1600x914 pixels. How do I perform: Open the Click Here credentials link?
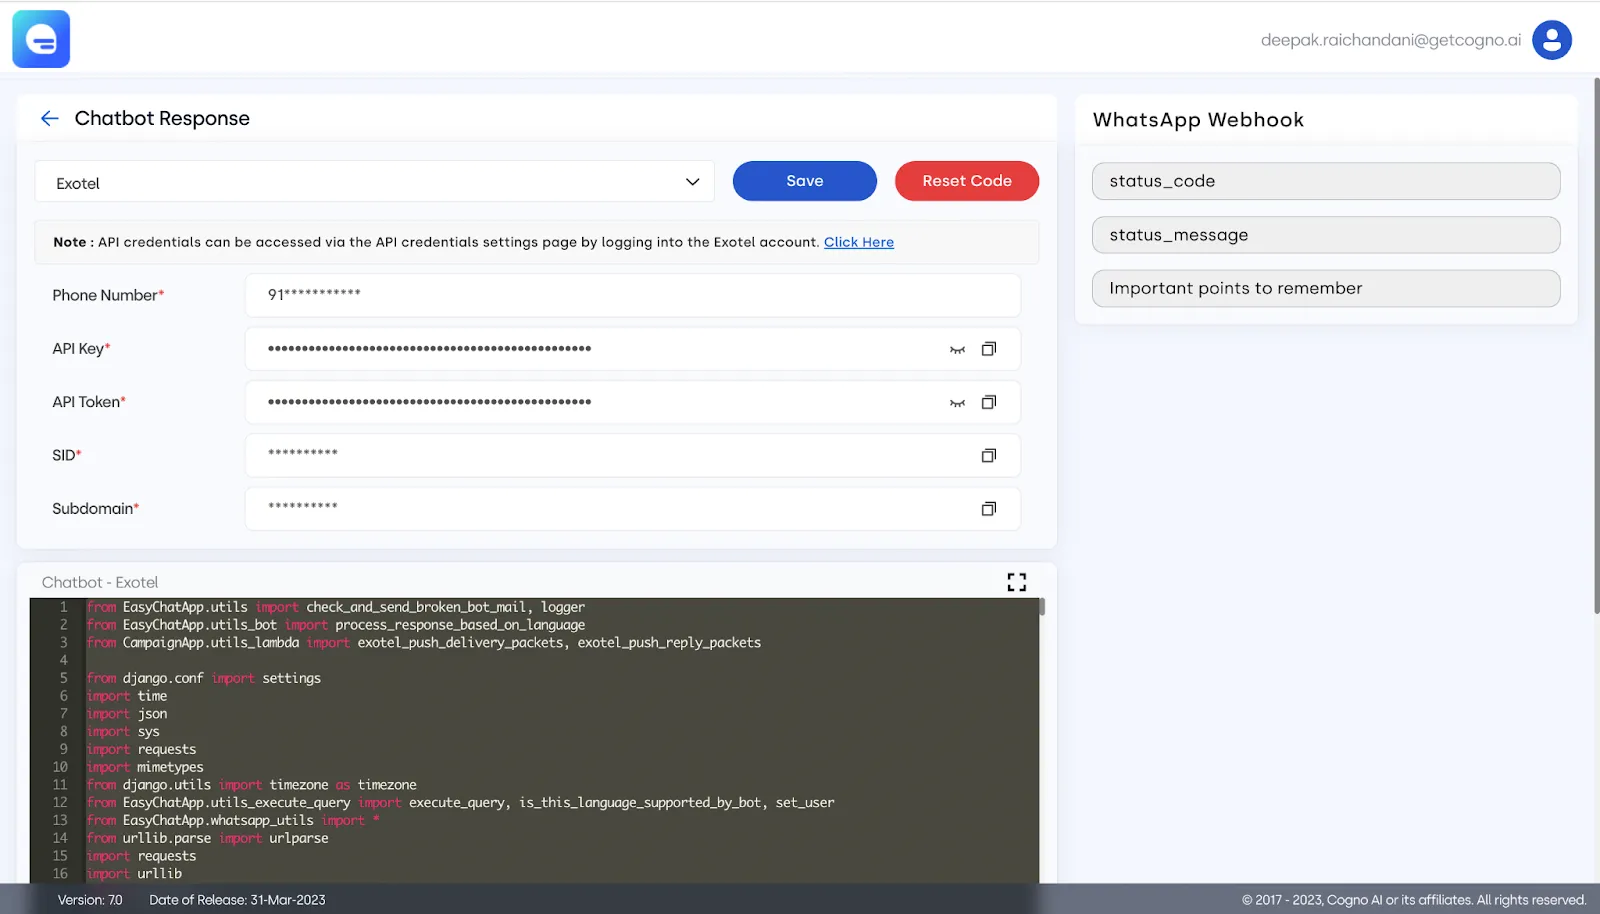point(858,242)
